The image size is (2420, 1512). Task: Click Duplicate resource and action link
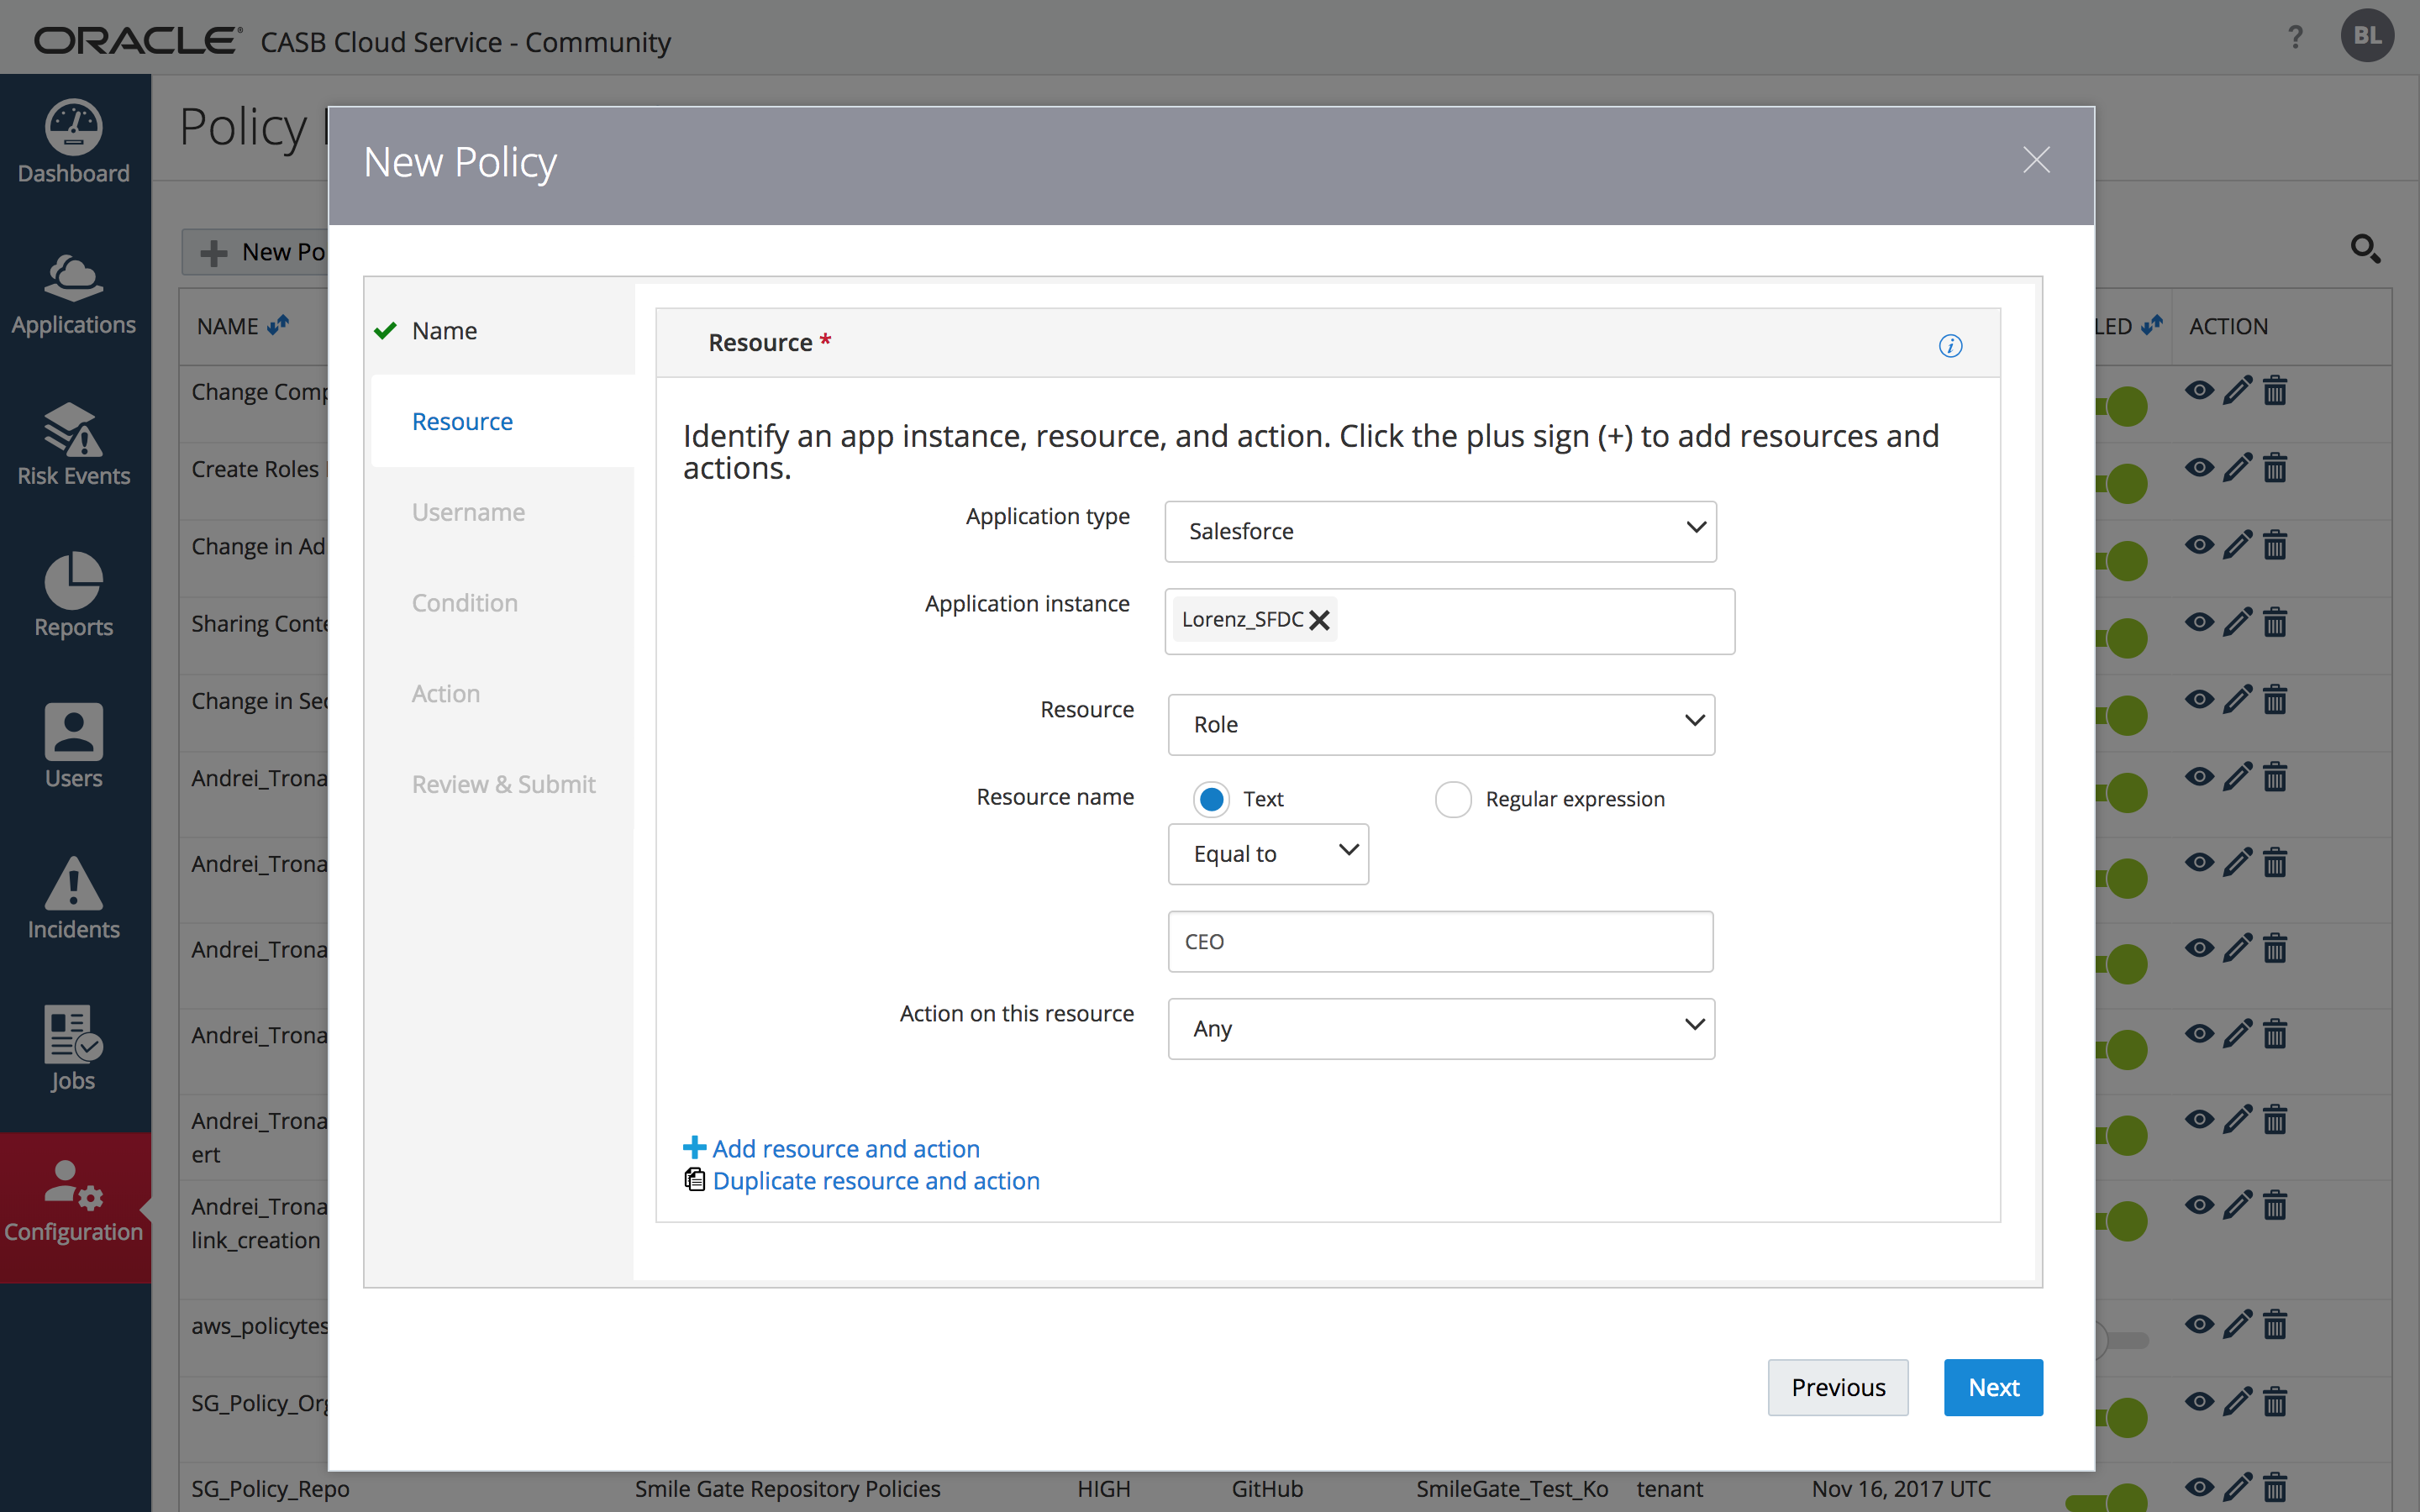[x=876, y=1180]
